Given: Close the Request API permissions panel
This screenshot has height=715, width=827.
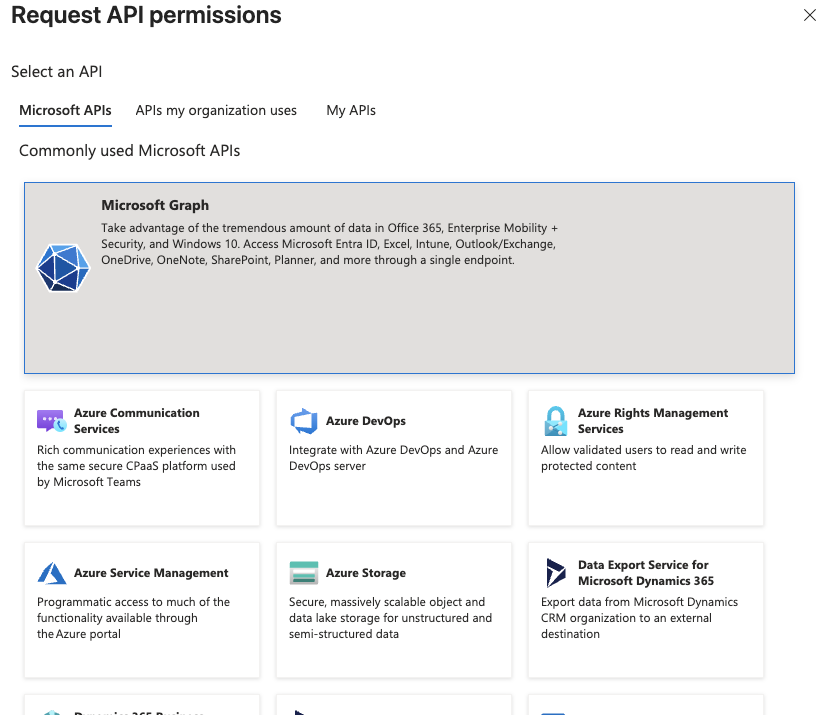Looking at the screenshot, I should tap(810, 15).
